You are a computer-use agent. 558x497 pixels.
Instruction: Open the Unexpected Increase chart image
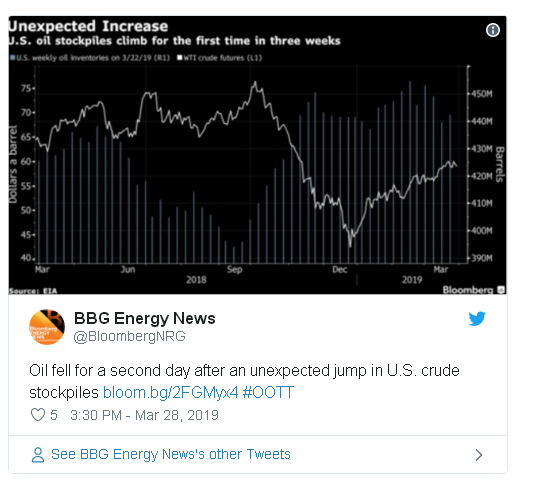click(257, 155)
